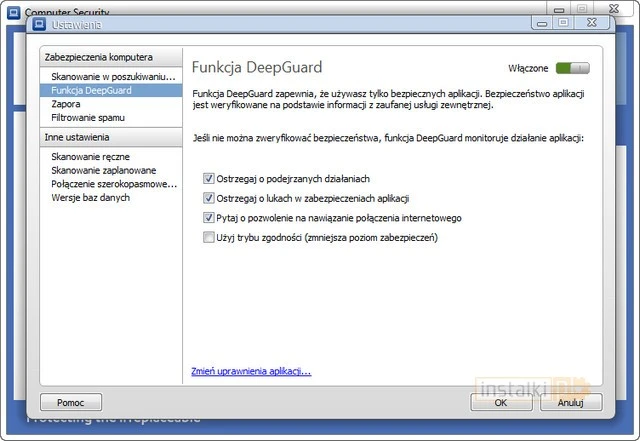640x441 pixels.
Task: Close the Computer Security window
Action: coord(614,9)
